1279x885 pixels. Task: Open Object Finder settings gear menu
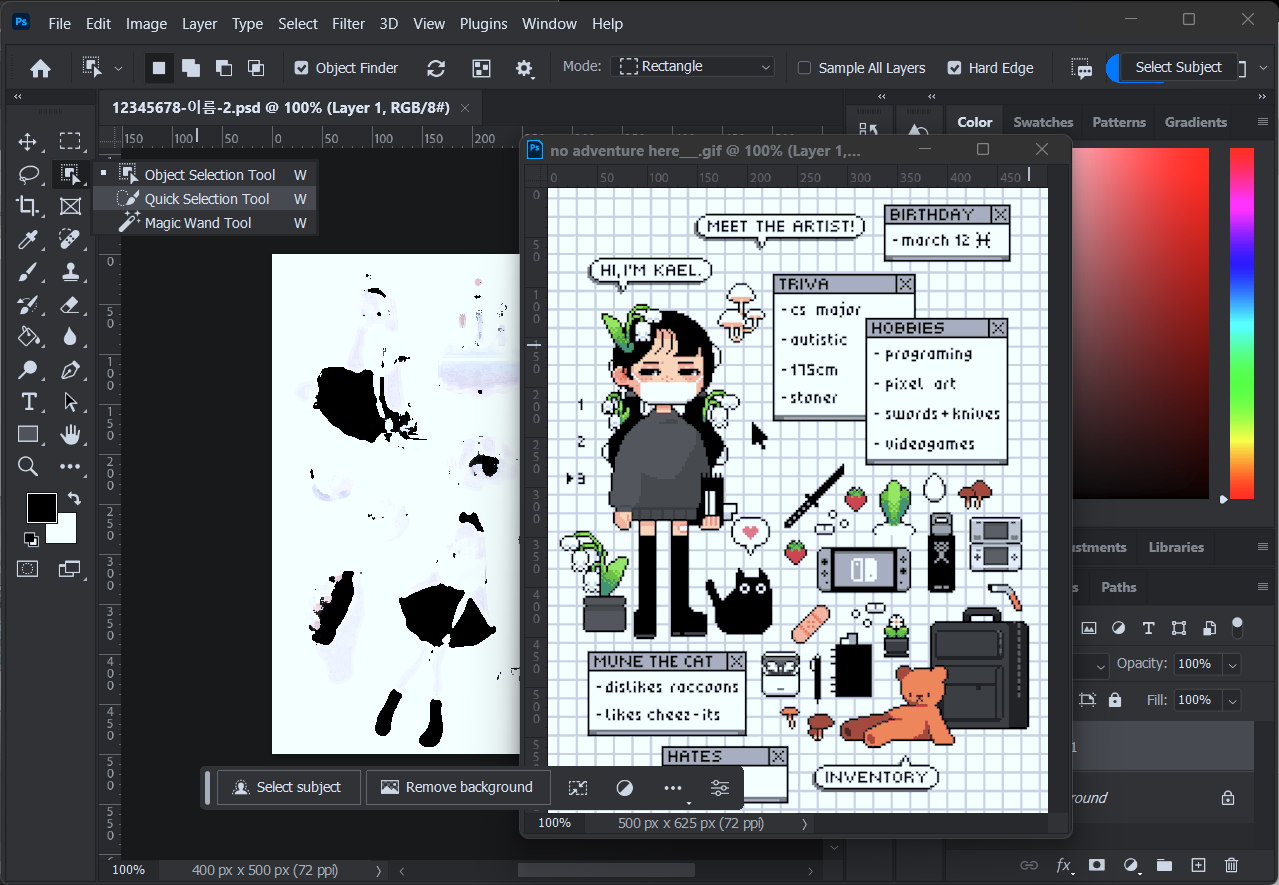coord(524,68)
